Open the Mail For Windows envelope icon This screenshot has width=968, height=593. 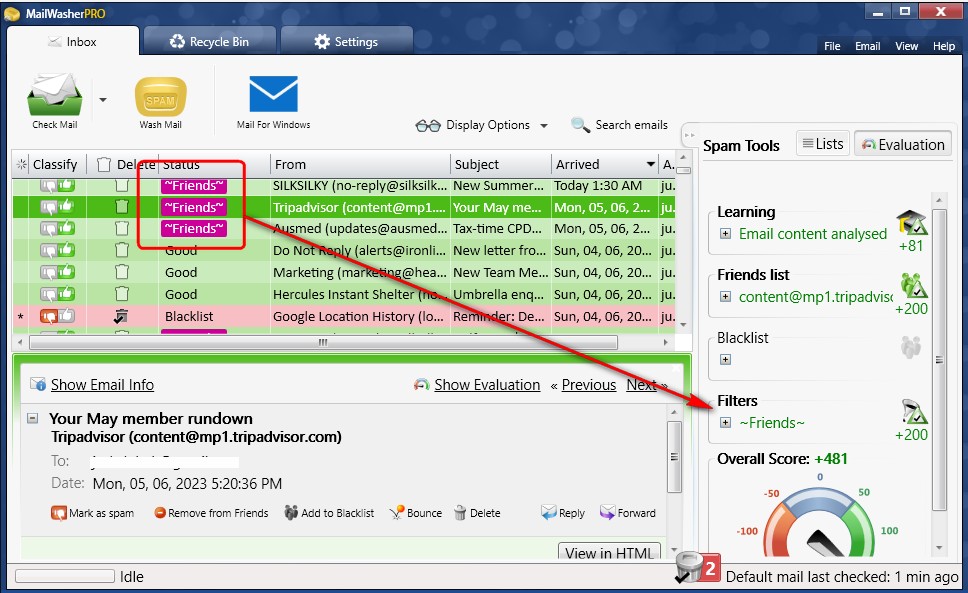point(273,94)
